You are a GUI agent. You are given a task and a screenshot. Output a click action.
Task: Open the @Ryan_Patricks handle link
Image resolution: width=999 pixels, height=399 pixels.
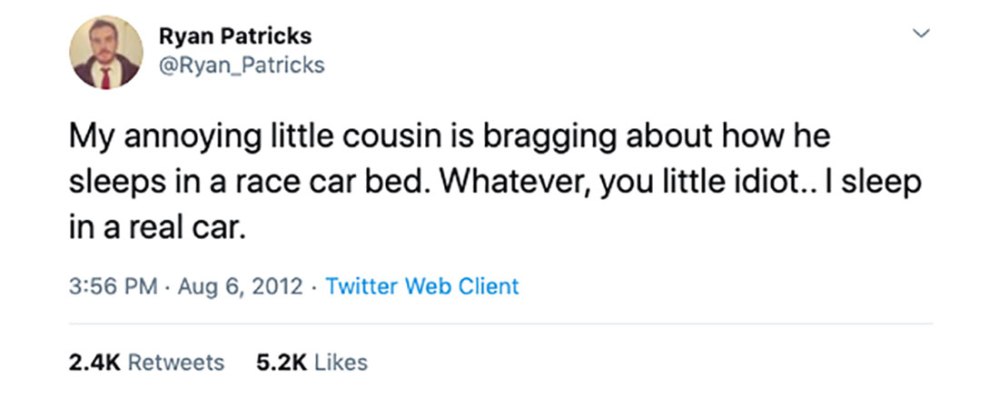[x=241, y=65]
